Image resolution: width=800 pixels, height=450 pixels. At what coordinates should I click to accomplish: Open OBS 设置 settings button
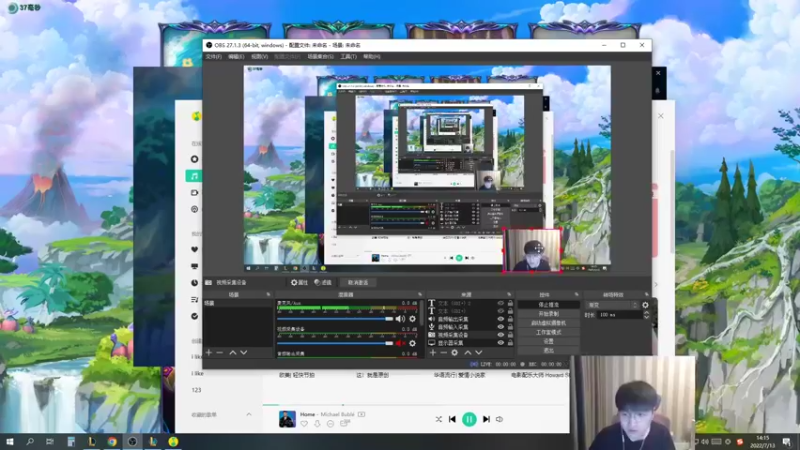[548, 341]
